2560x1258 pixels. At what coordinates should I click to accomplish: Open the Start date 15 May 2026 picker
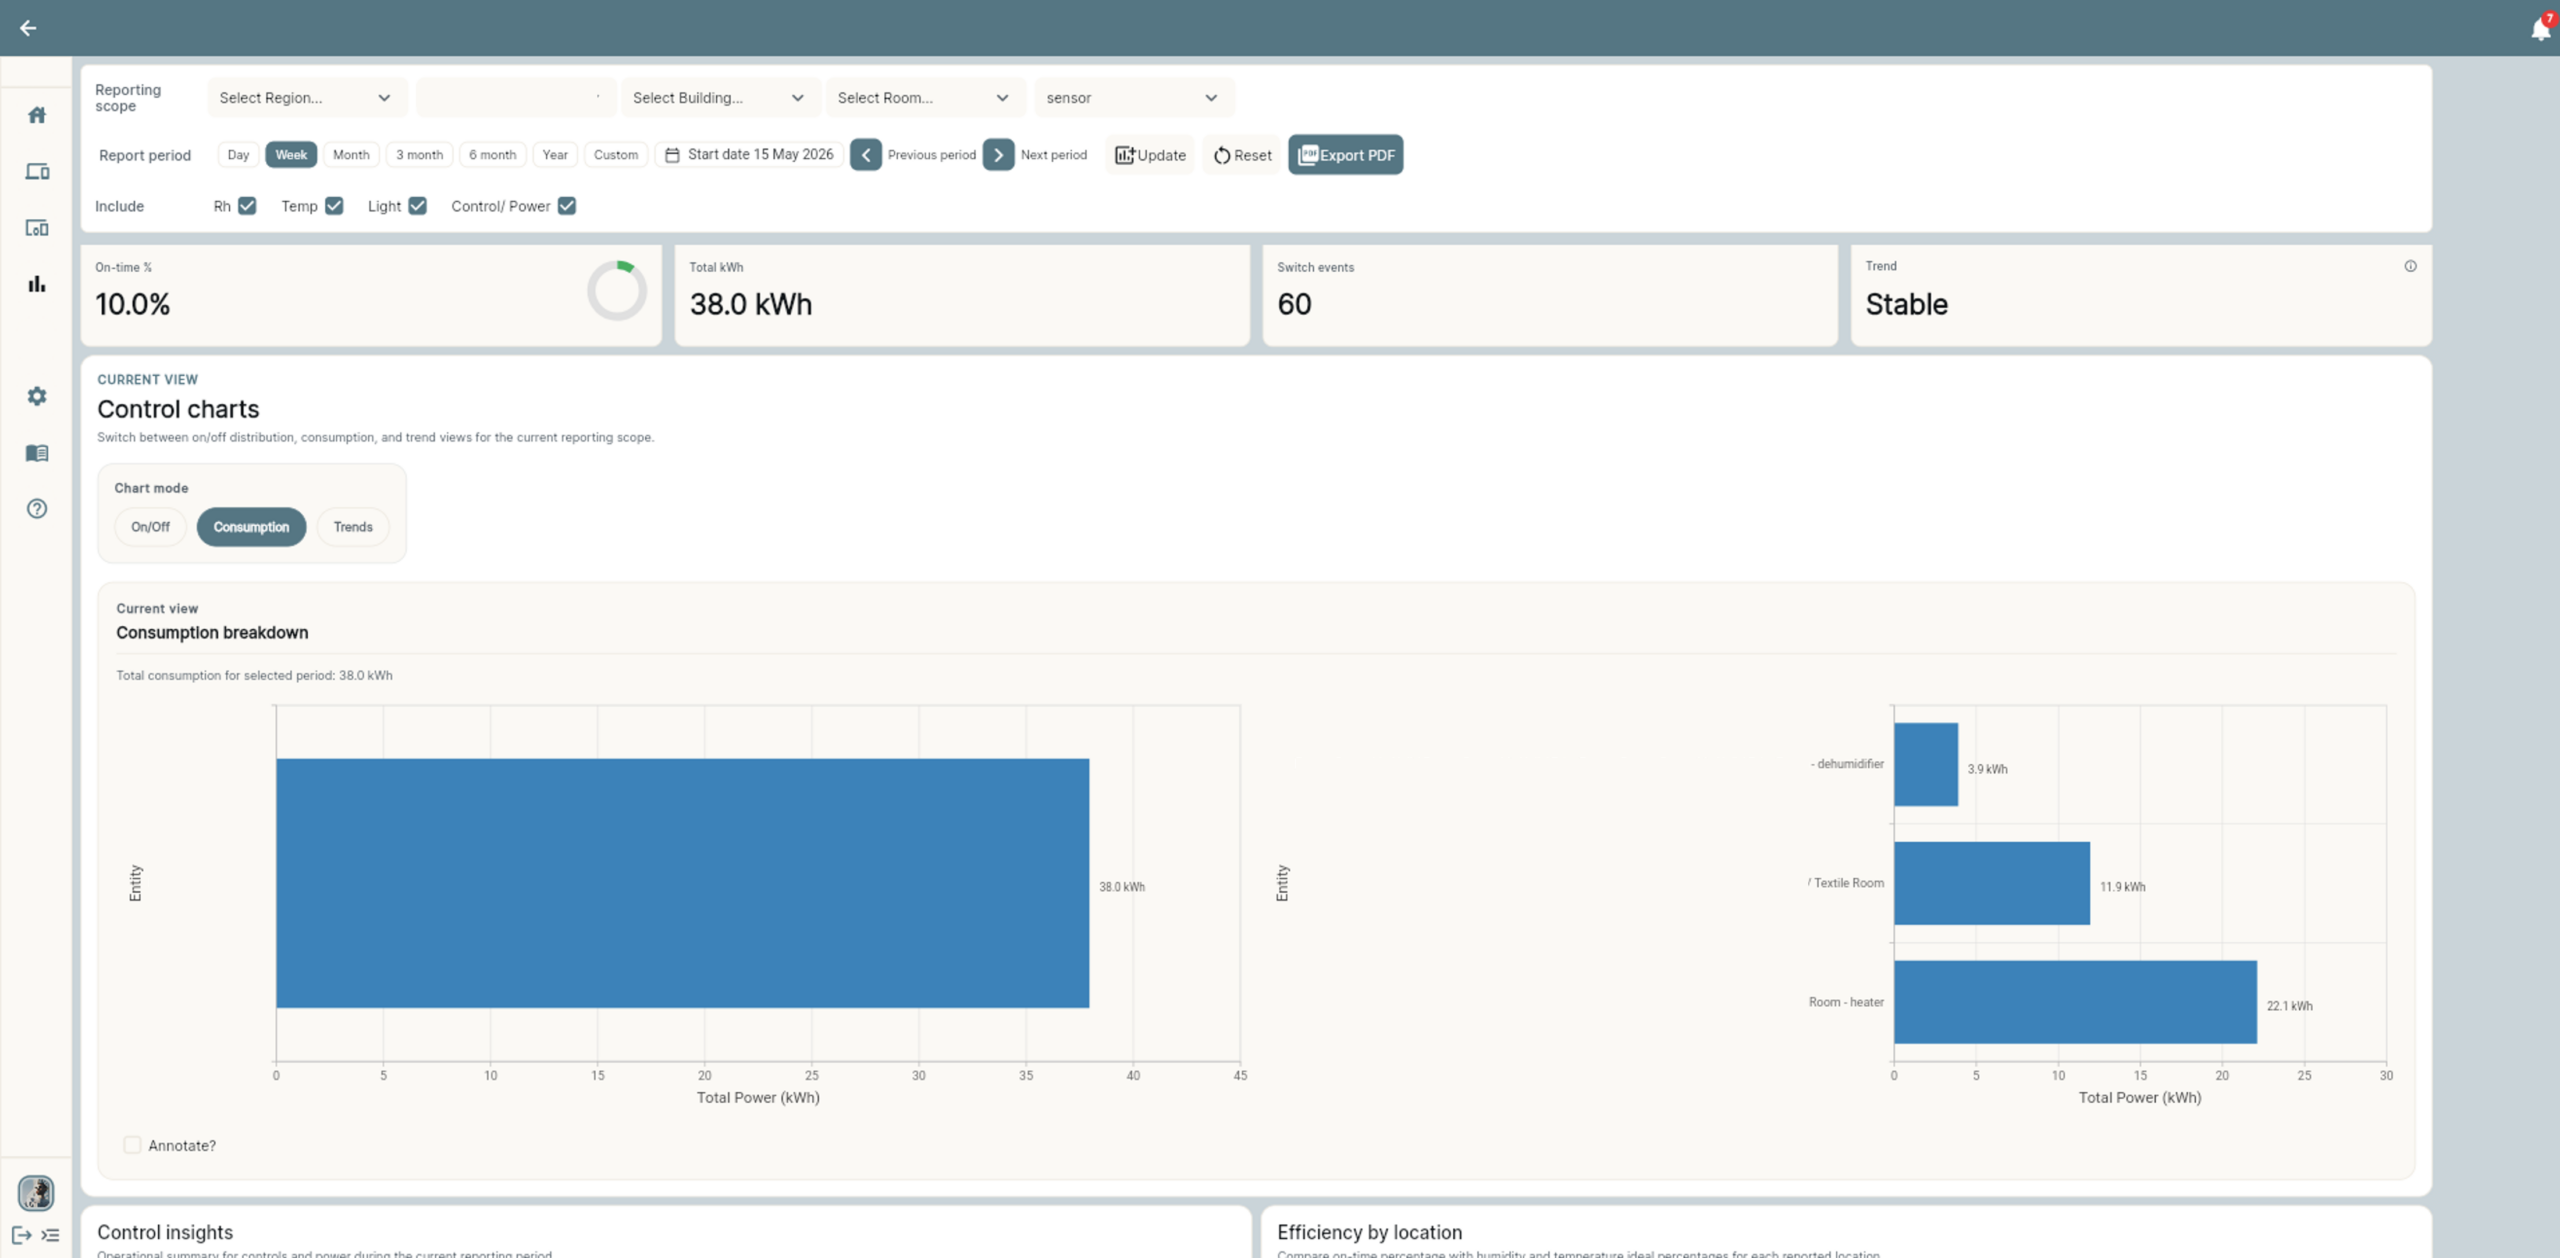(x=750, y=155)
